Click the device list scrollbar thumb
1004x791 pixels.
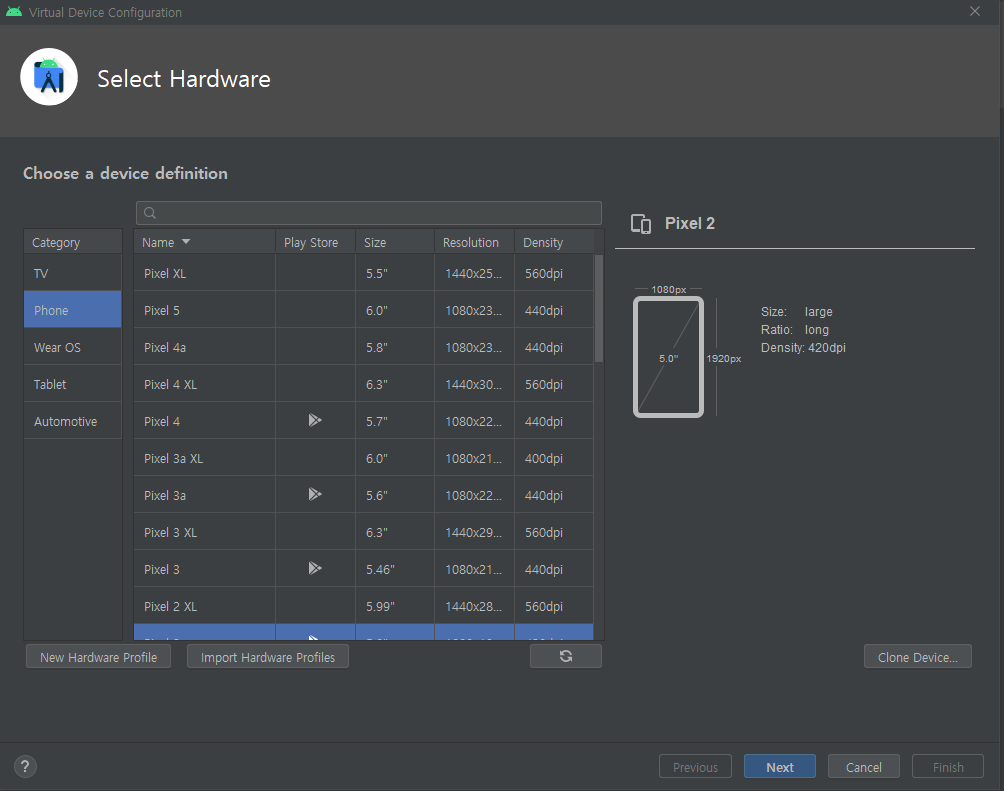click(x=599, y=308)
